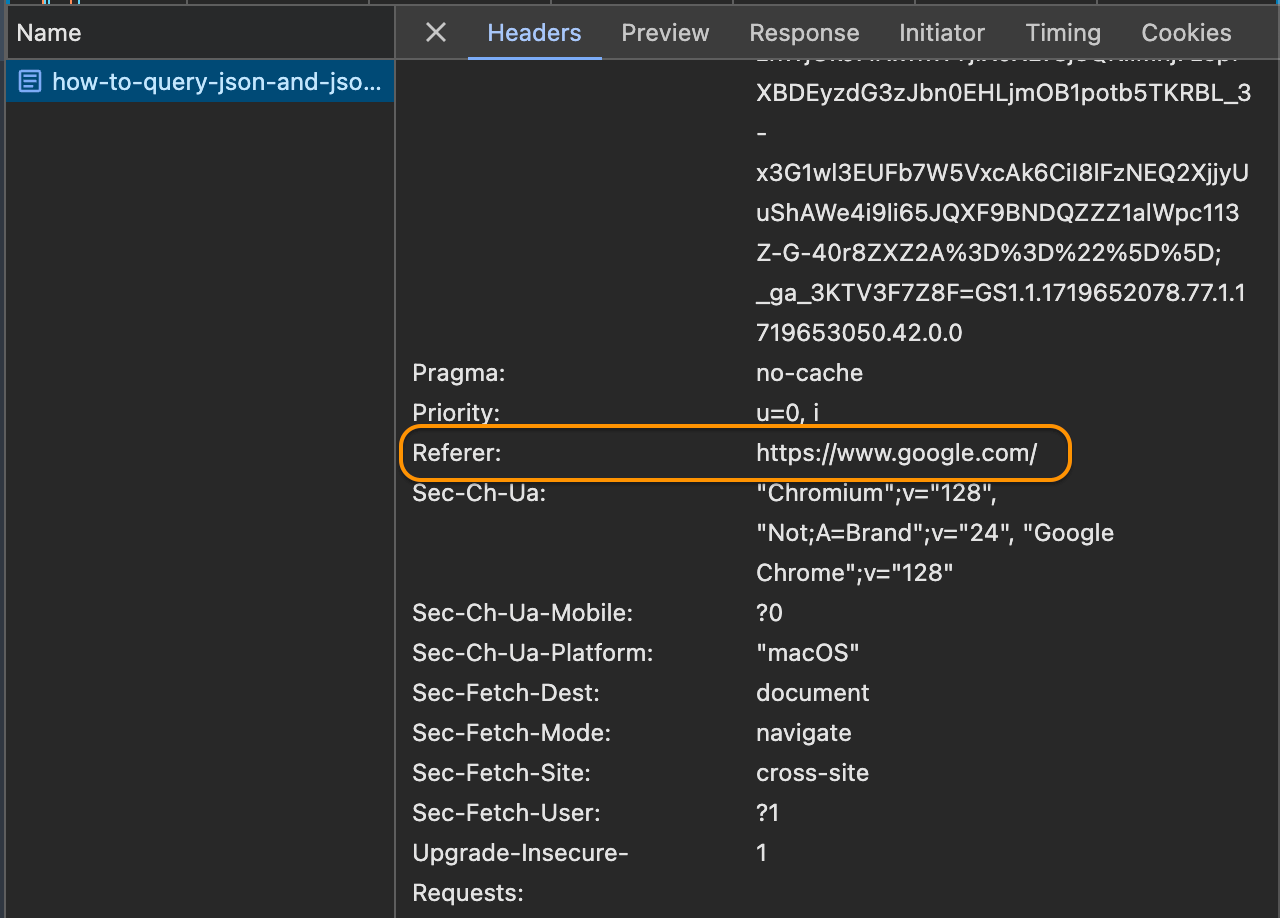This screenshot has width=1280, height=918.
Task: Go to the Response tab
Action: click(x=804, y=33)
